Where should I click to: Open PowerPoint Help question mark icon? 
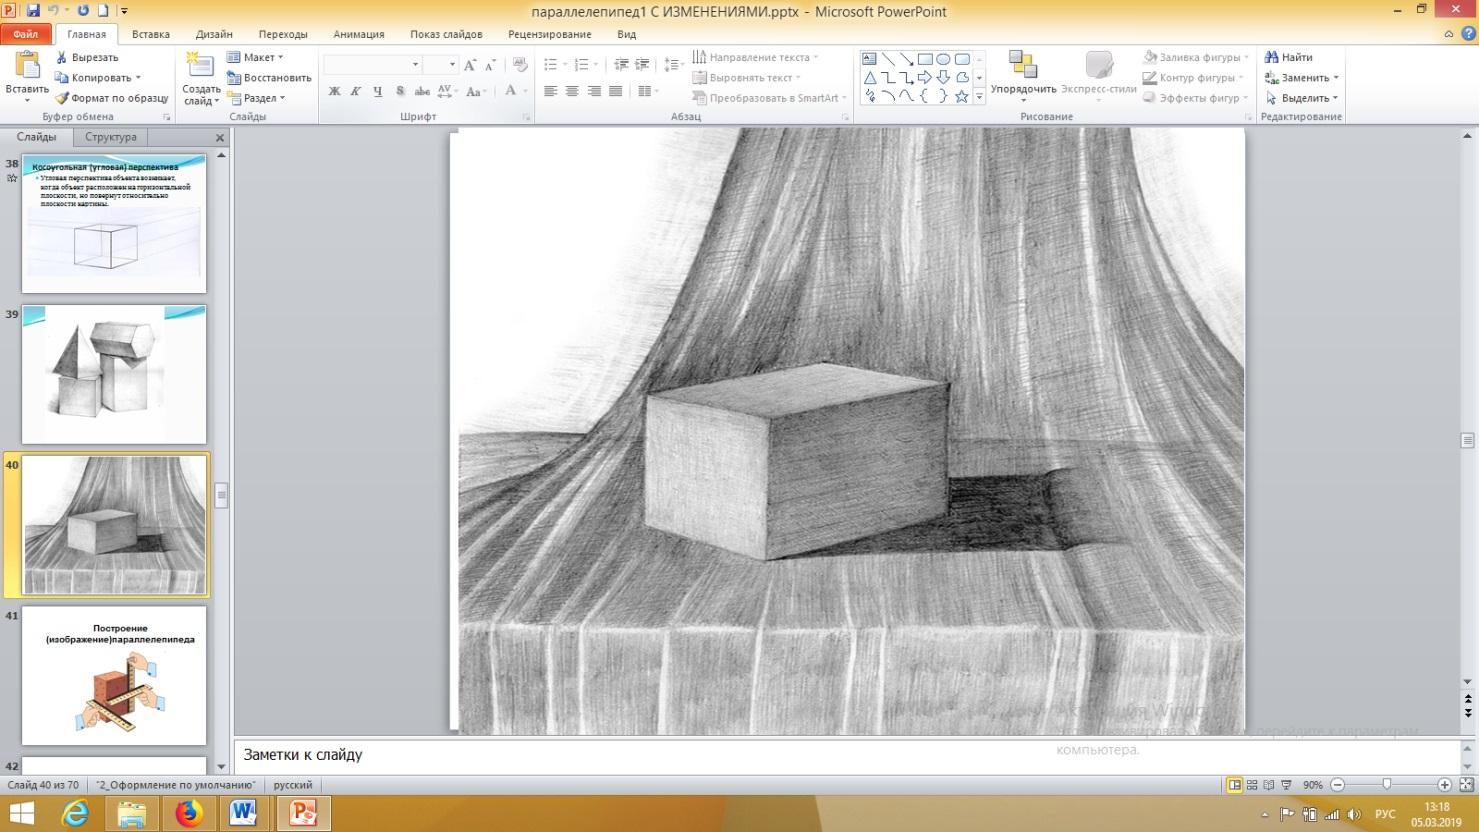(x=1466, y=34)
